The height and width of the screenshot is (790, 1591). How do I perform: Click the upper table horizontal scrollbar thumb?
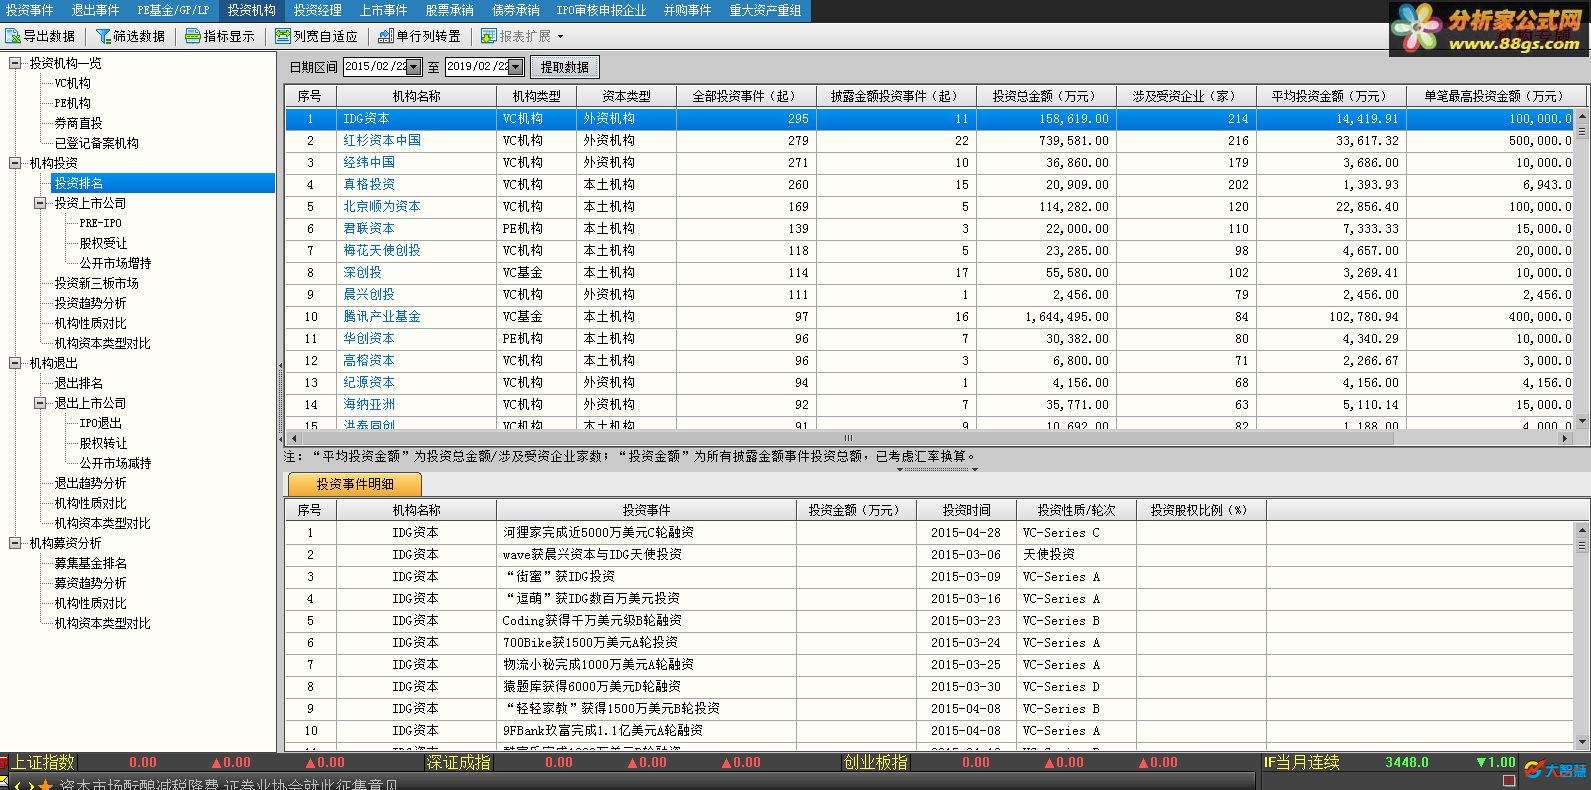pos(848,438)
